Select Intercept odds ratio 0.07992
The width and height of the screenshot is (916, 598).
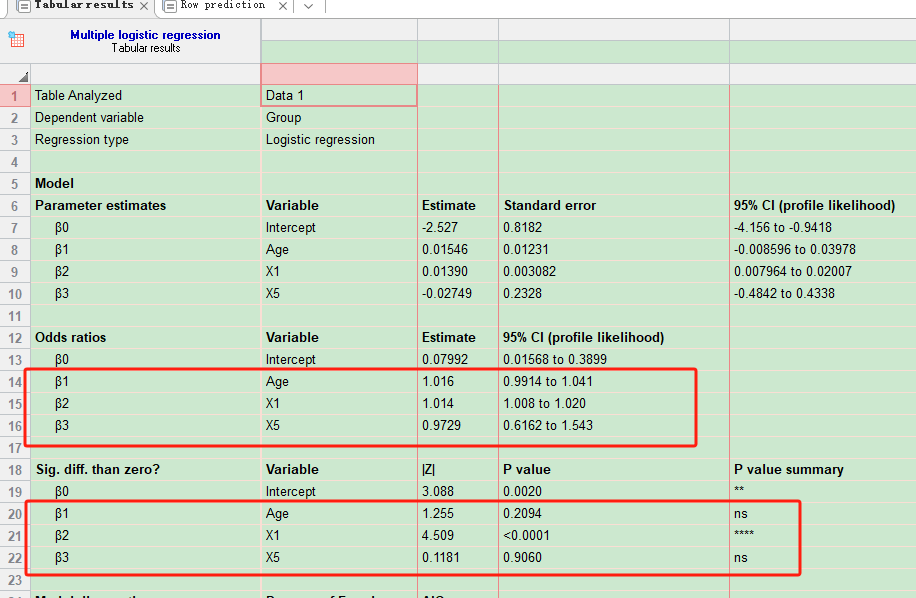(458, 360)
